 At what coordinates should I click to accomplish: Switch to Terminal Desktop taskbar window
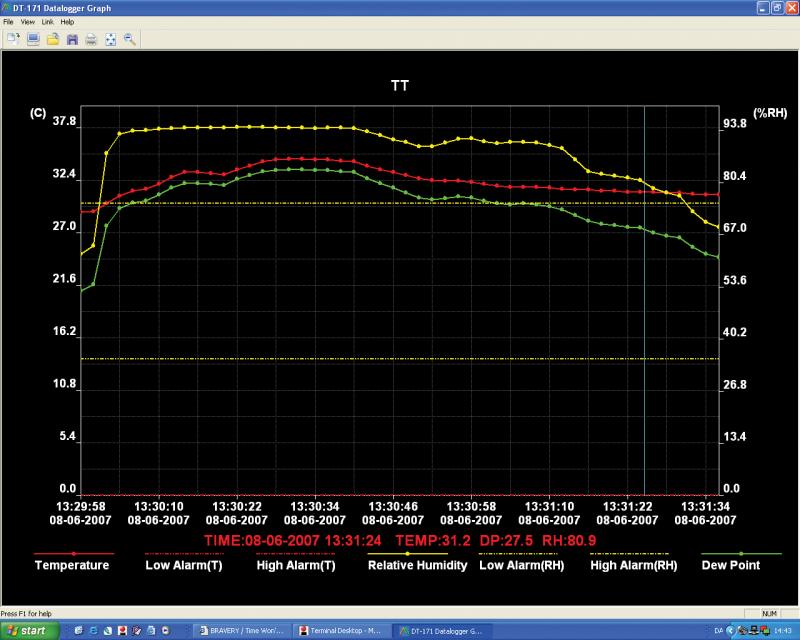pyautogui.click(x=341, y=631)
